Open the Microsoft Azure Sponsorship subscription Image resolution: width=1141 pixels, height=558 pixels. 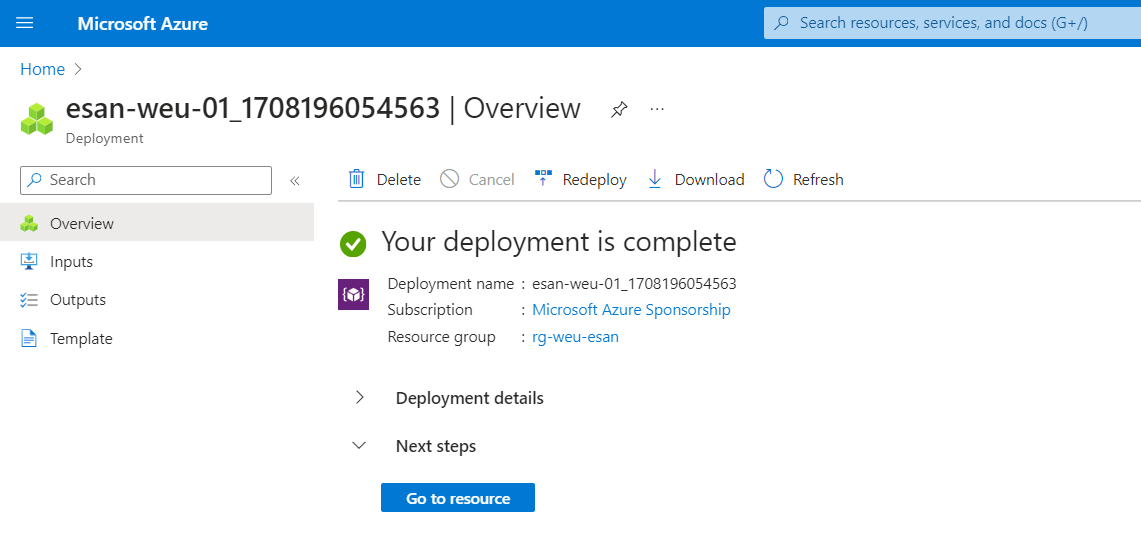(632, 310)
